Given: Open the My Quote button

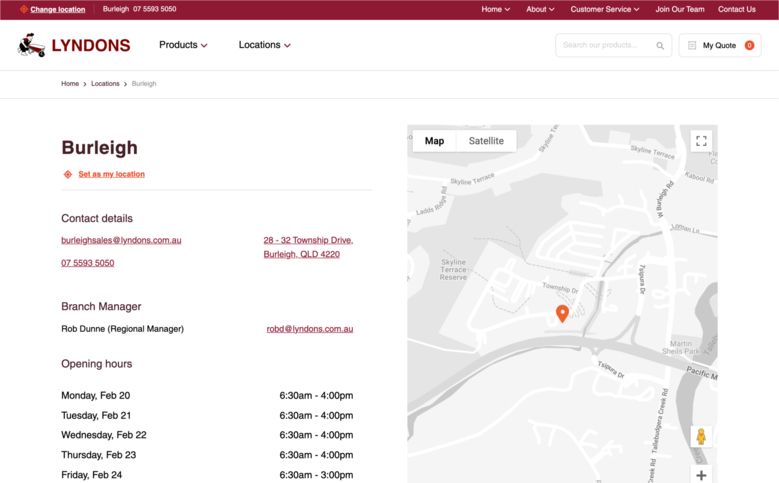Looking at the screenshot, I should [720, 45].
